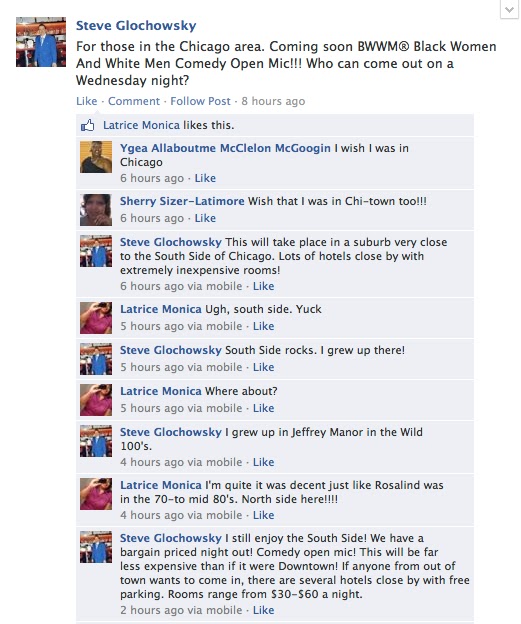Open Latrice Monica's name in likes row
The image size is (521, 624).
[141, 125]
